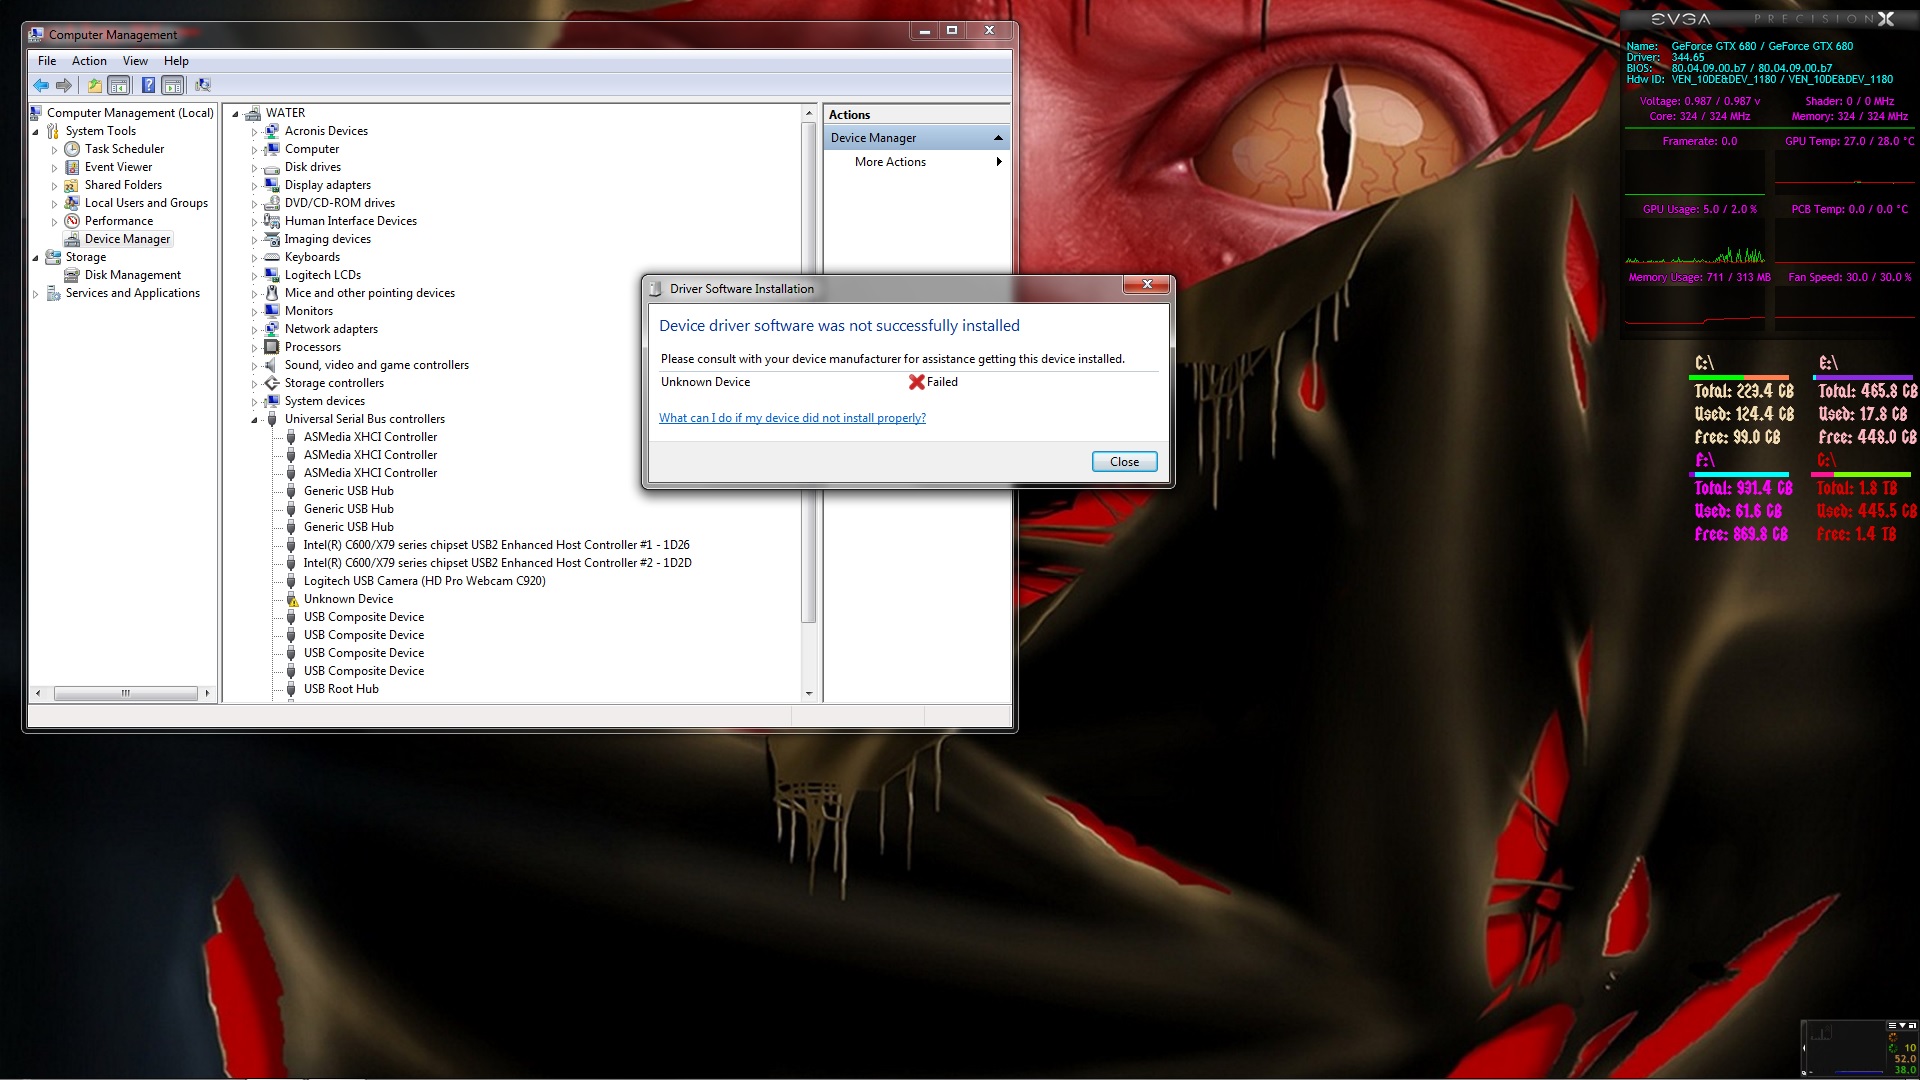Select the Unknown Device warning icon

click(x=292, y=600)
